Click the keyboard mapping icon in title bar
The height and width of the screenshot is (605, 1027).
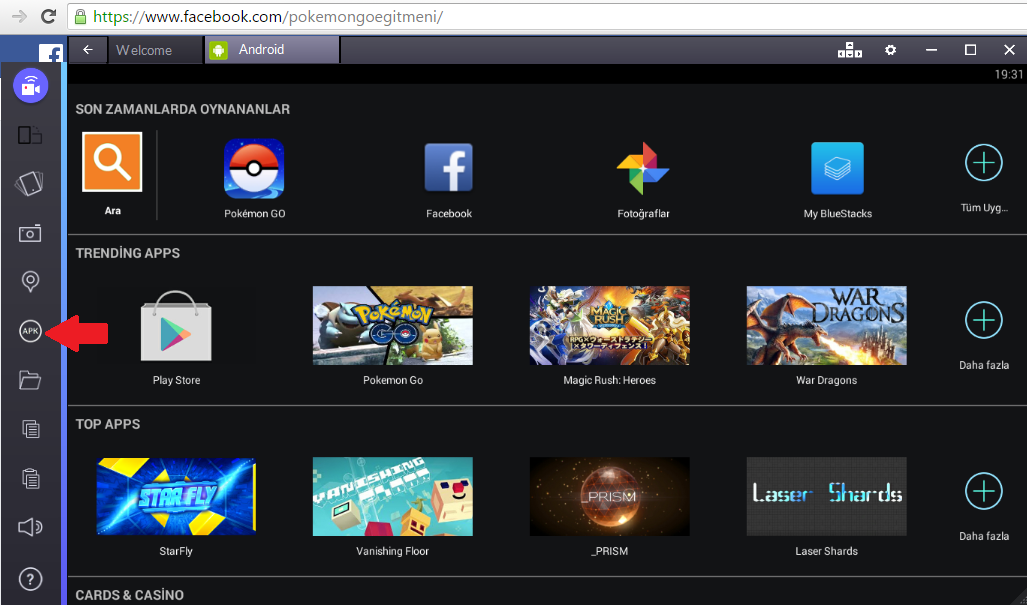tap(850, 50)
